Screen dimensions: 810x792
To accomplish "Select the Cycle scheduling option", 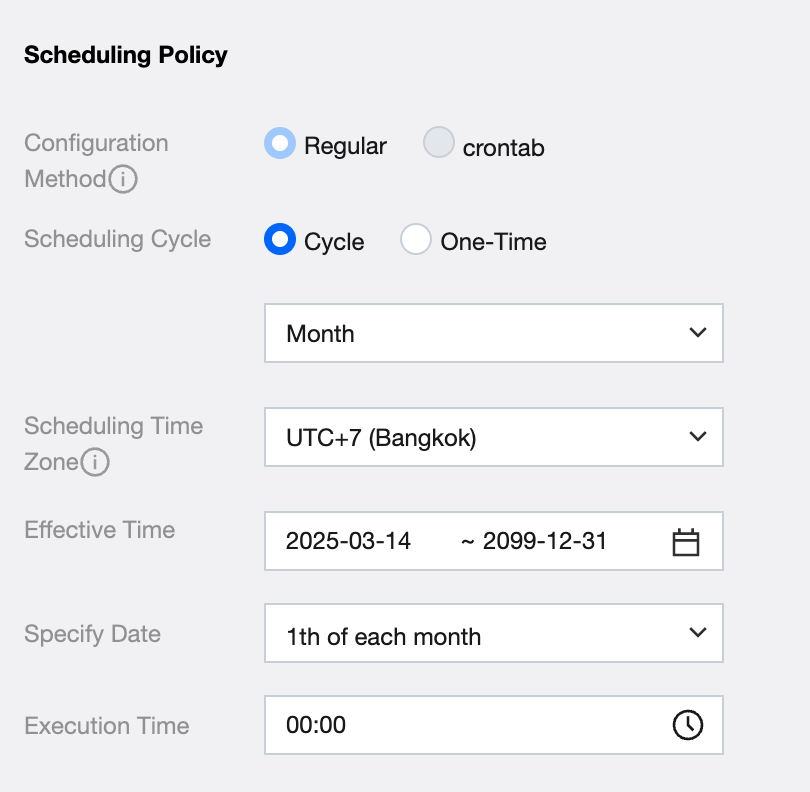I will click(280, 240).
